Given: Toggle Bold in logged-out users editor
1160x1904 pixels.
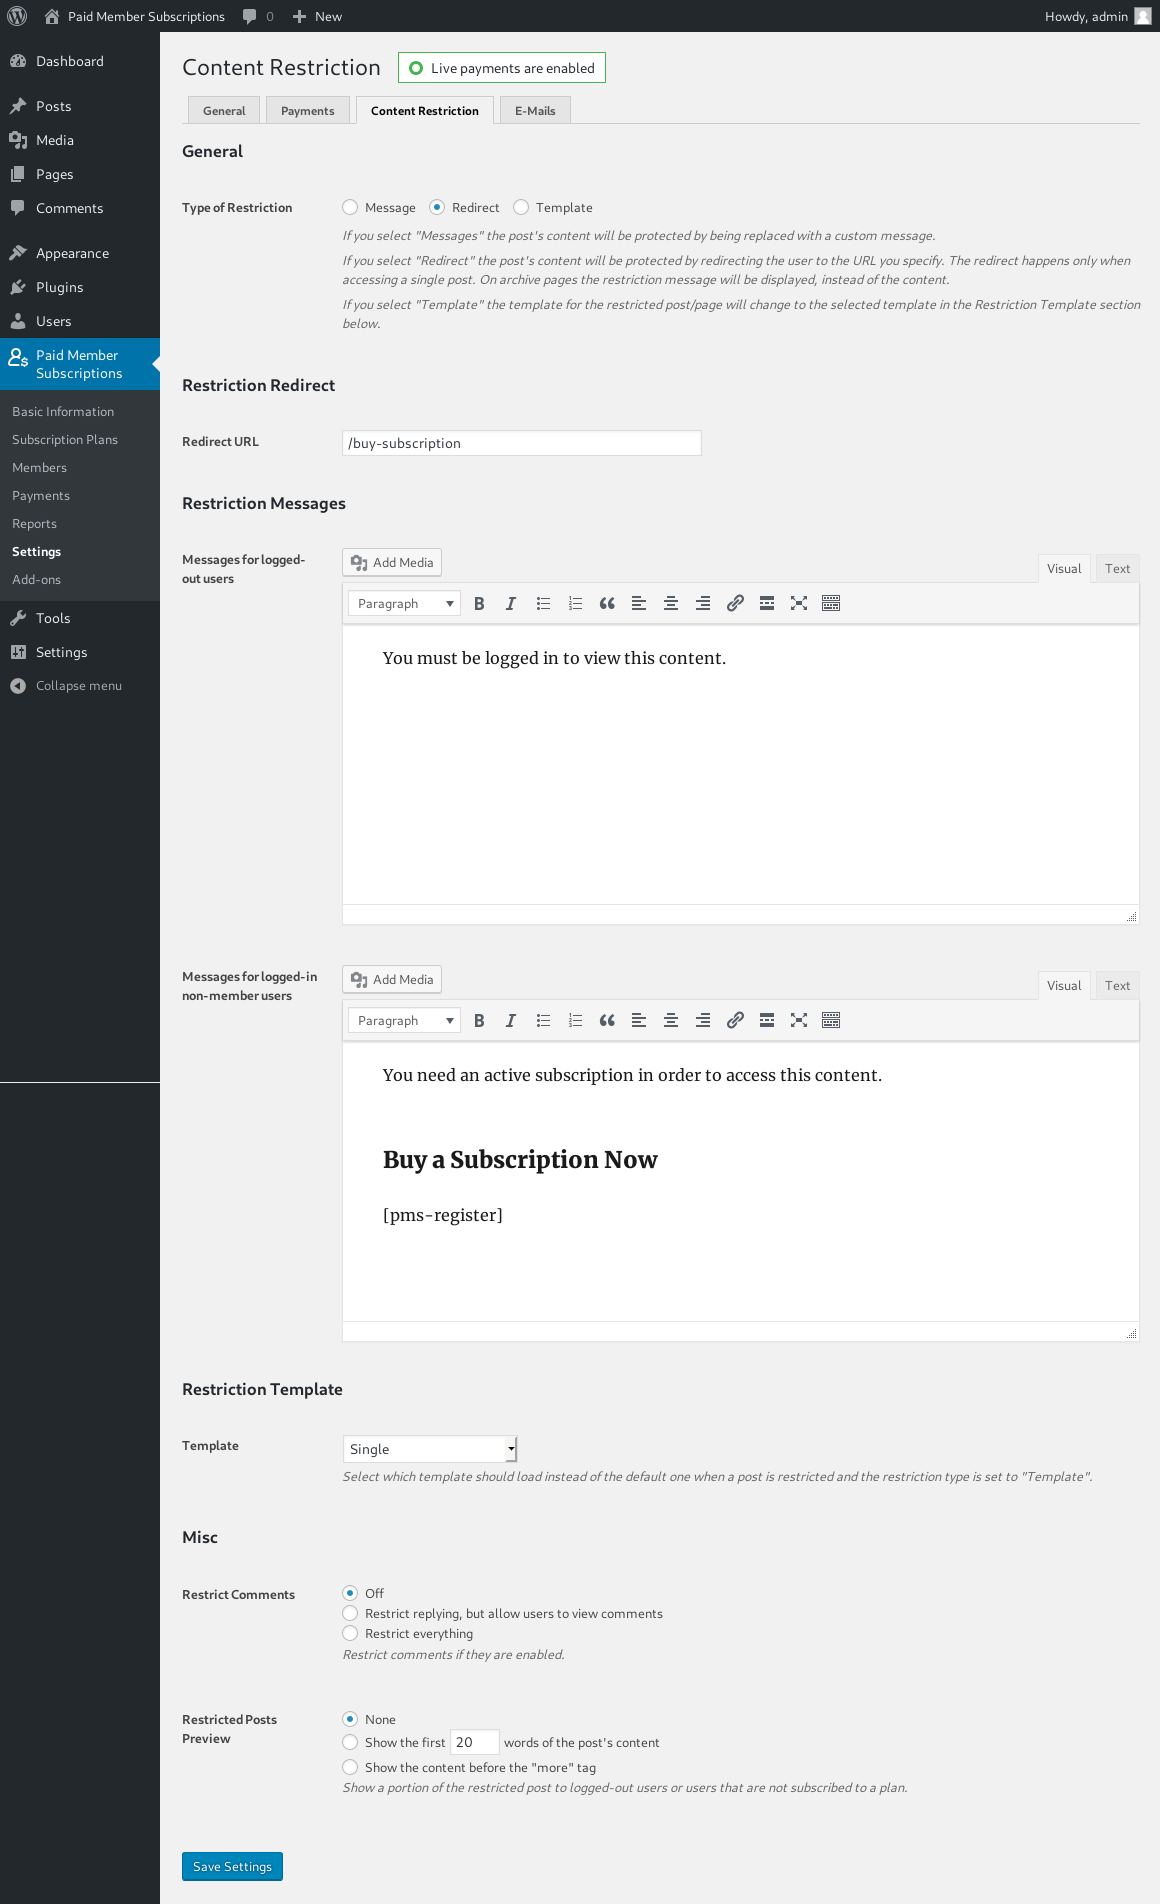Looking at the screenshot, I should tap(479, 603).
